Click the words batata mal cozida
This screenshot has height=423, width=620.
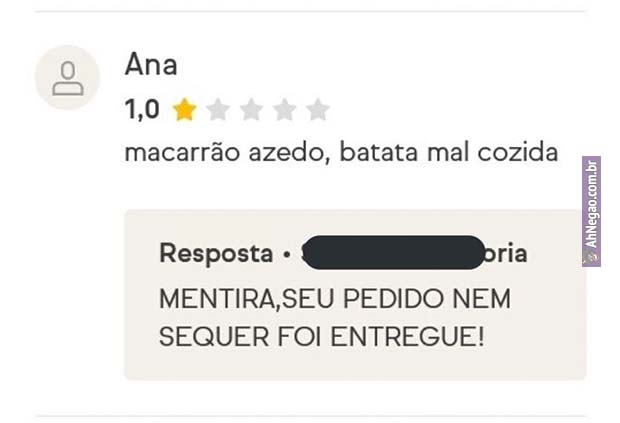(449, 152)
